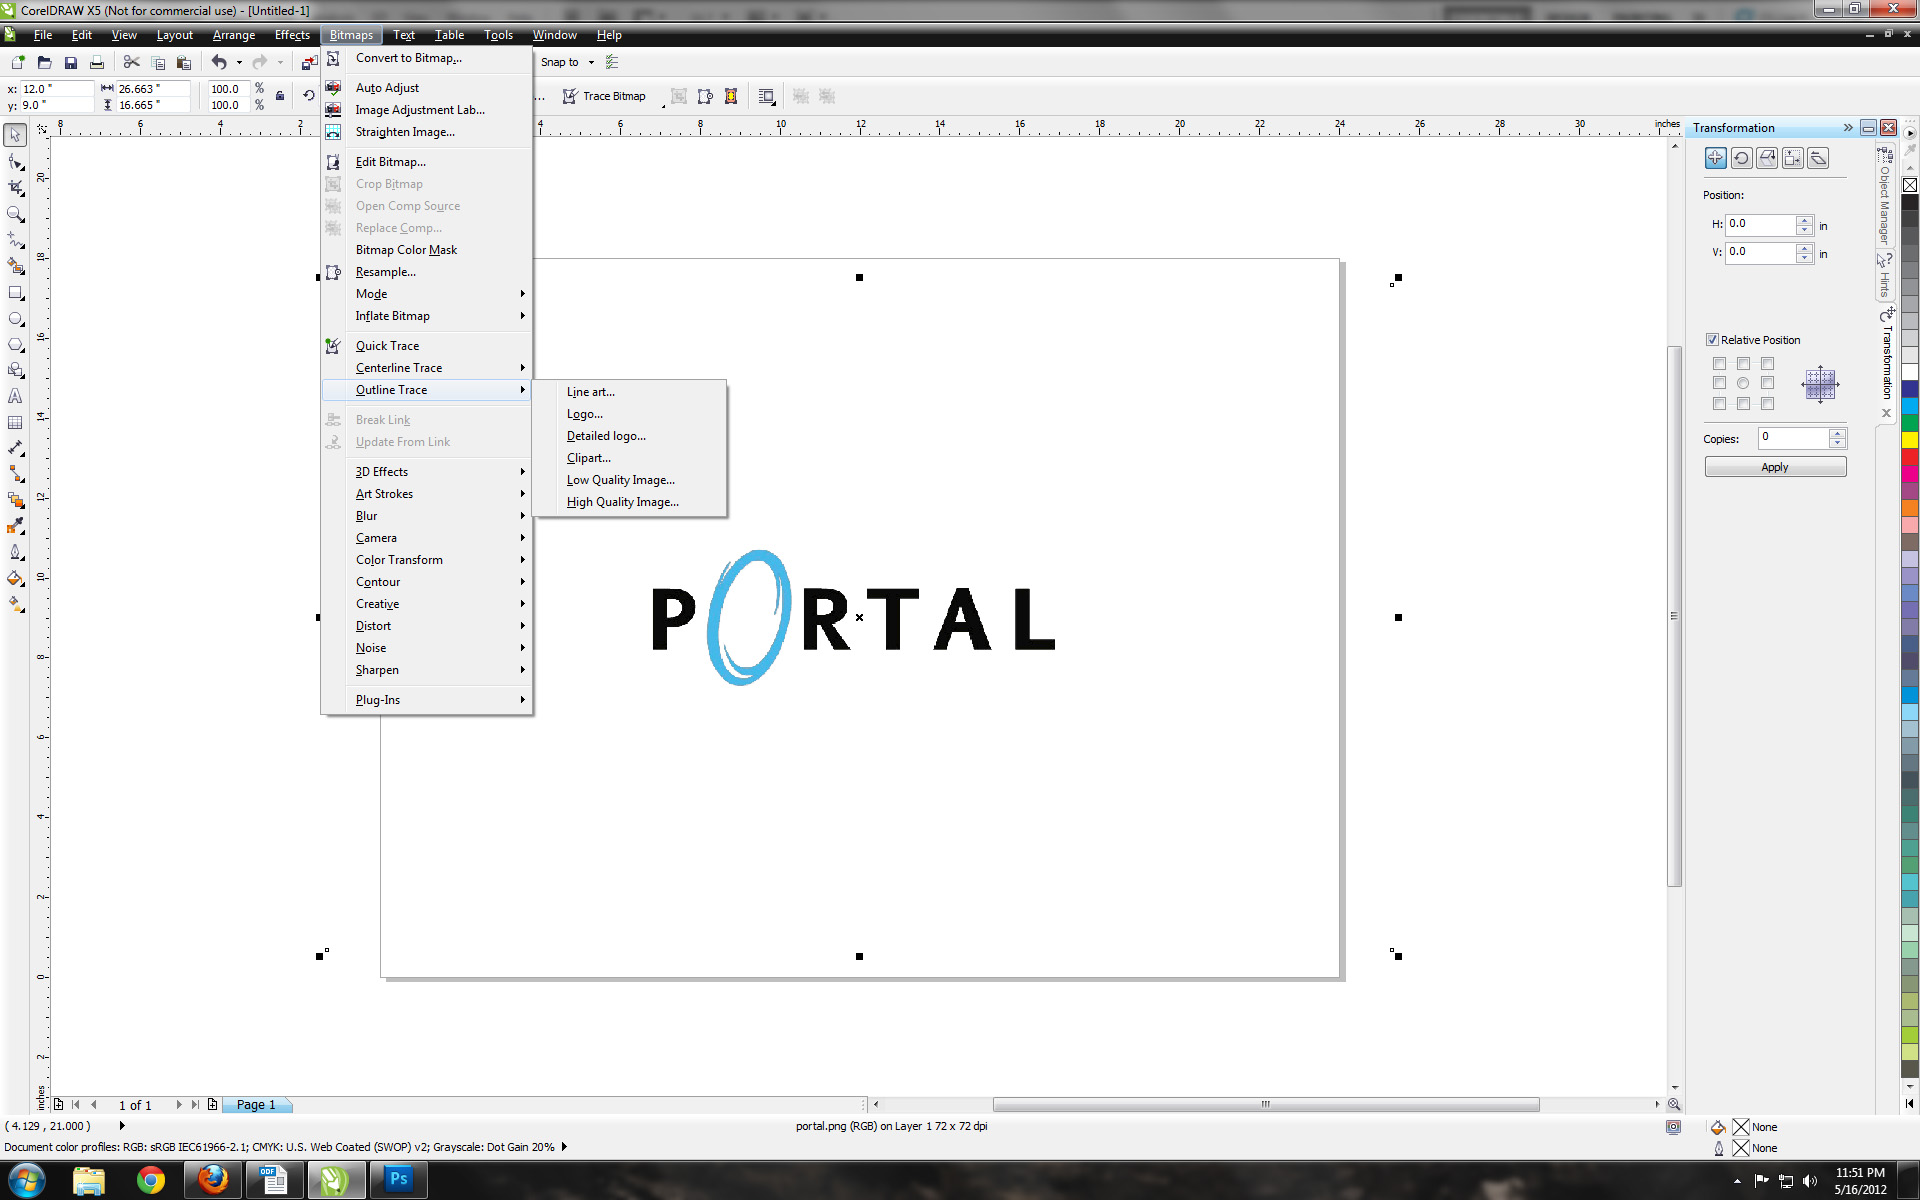
Task: Click the Cut scissors icon
Action: (x=131, y=62)
